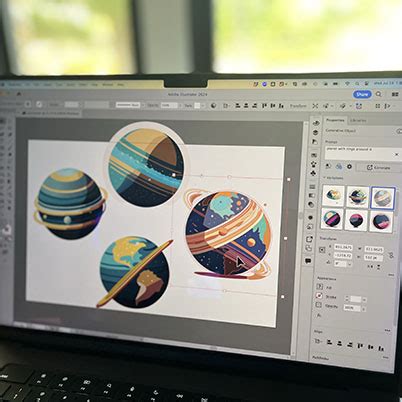
Task: Click the Flip vertically icon in Transform
Action: pyautogui.click(x=379, y=267)
